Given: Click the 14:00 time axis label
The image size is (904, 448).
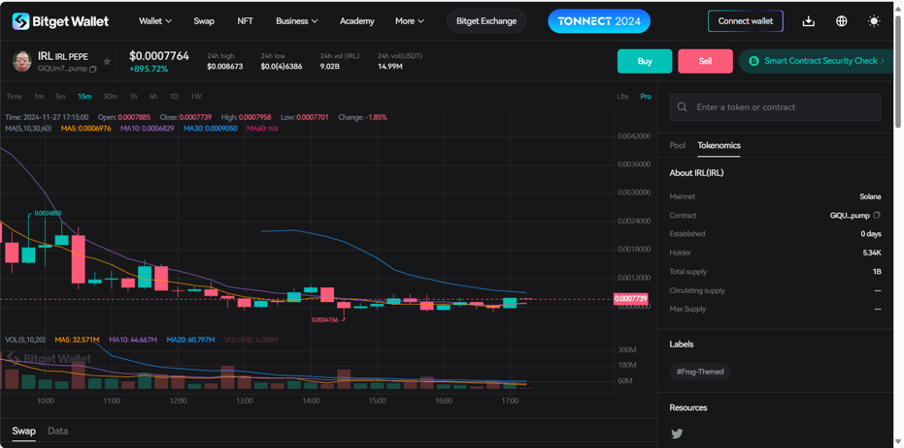Looking at the screenshot, I should pos(311,400).
